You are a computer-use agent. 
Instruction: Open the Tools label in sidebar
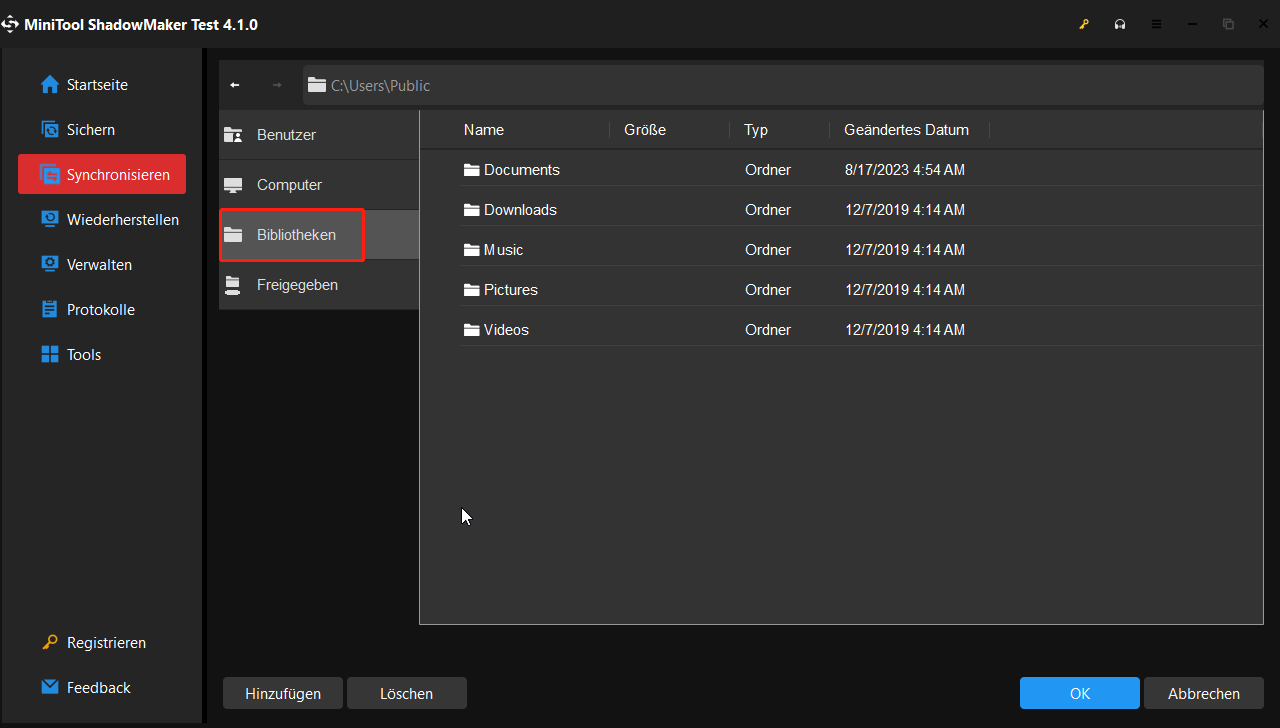tap(84, 355)
